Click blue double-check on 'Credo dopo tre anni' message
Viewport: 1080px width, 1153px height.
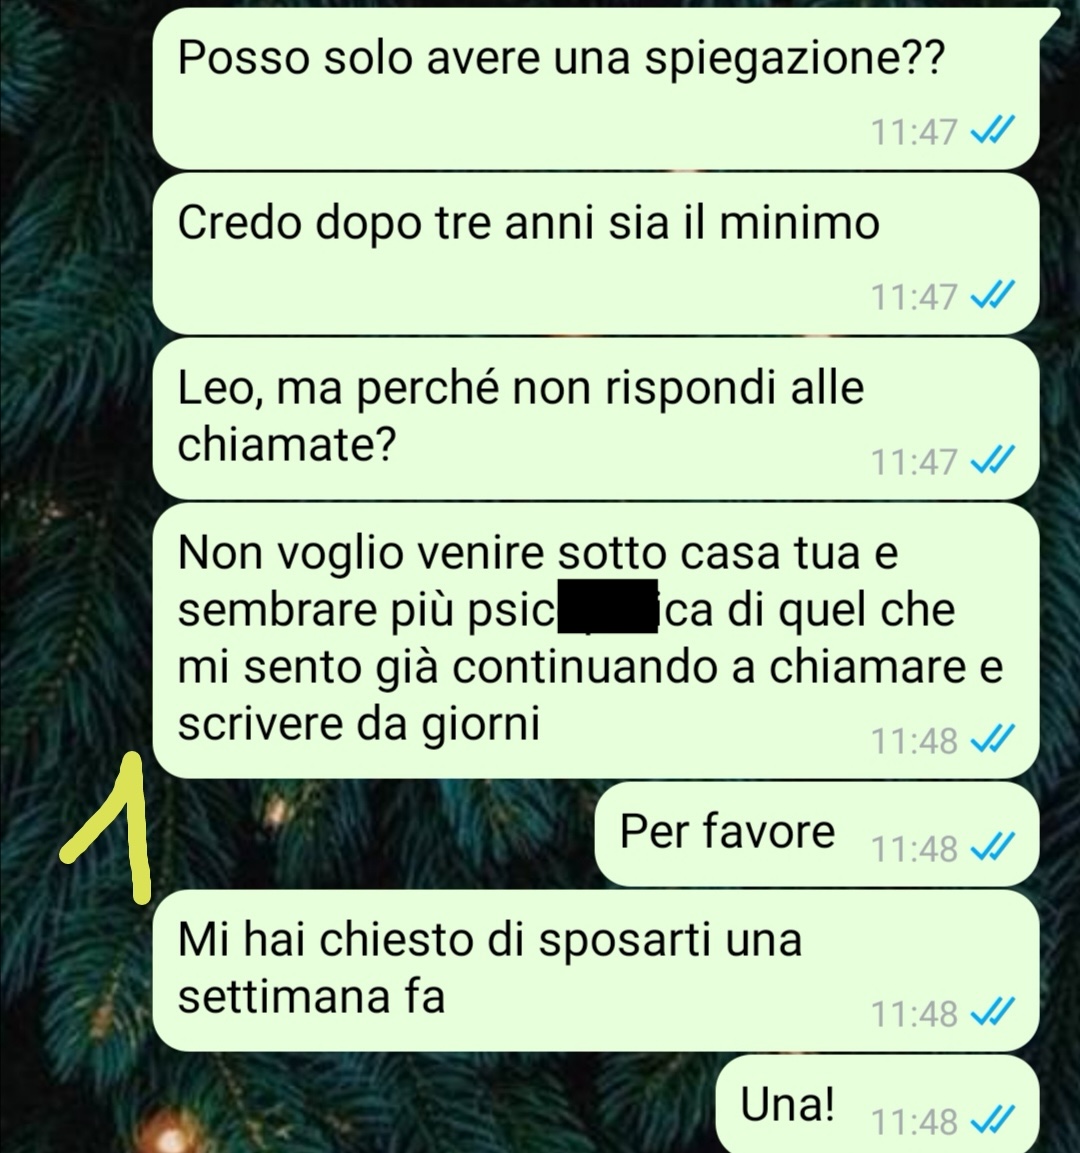click(993, 296)
